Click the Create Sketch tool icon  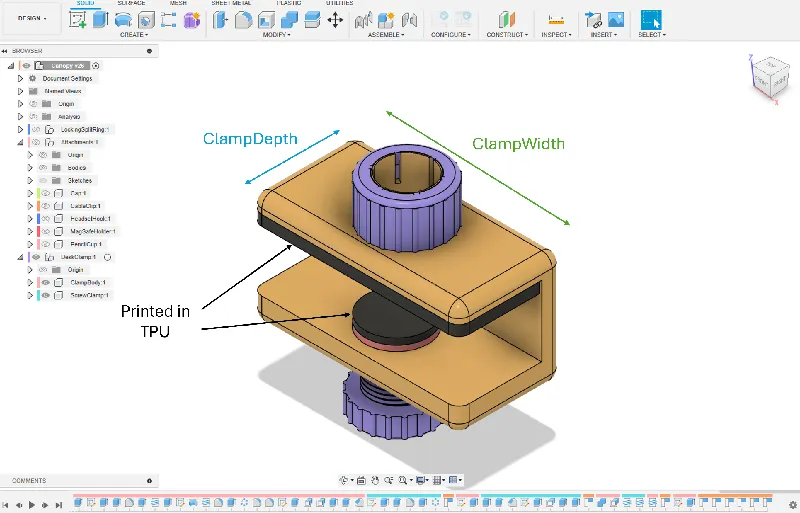(79, 19)
